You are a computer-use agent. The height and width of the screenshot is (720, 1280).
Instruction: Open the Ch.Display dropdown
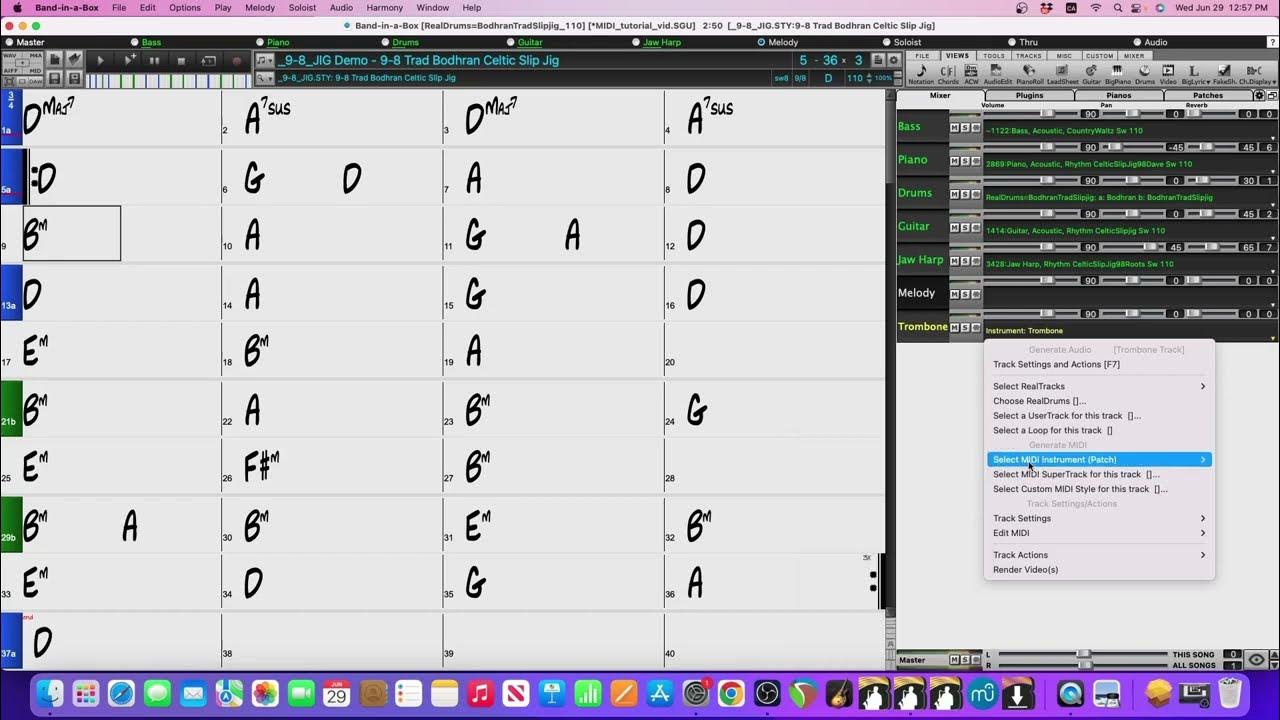point(1258,72)
